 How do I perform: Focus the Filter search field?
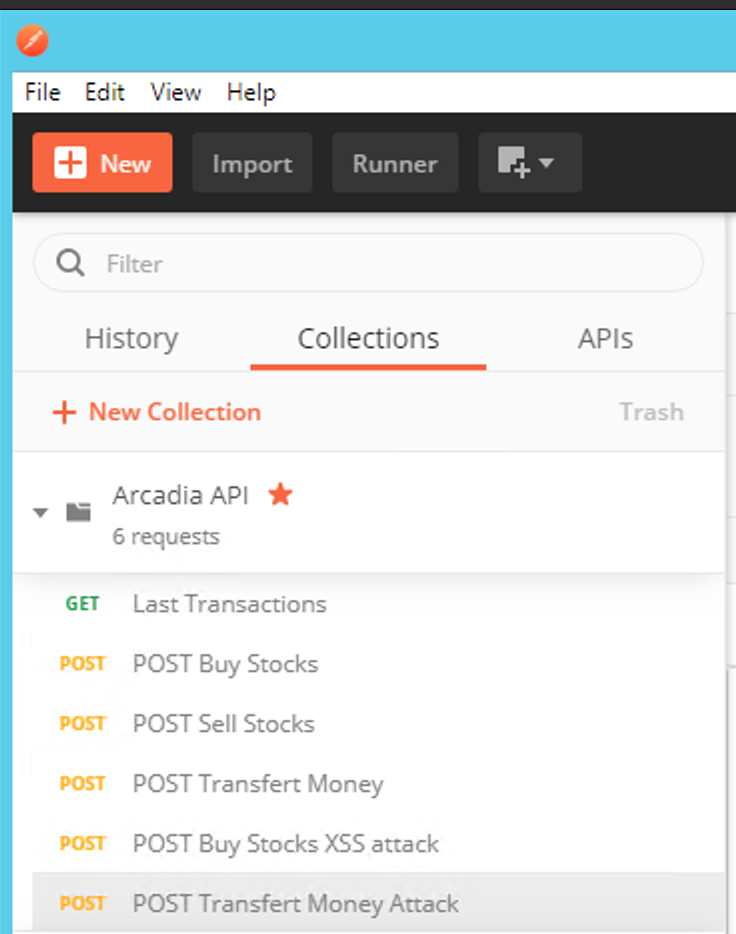[369, 263]
